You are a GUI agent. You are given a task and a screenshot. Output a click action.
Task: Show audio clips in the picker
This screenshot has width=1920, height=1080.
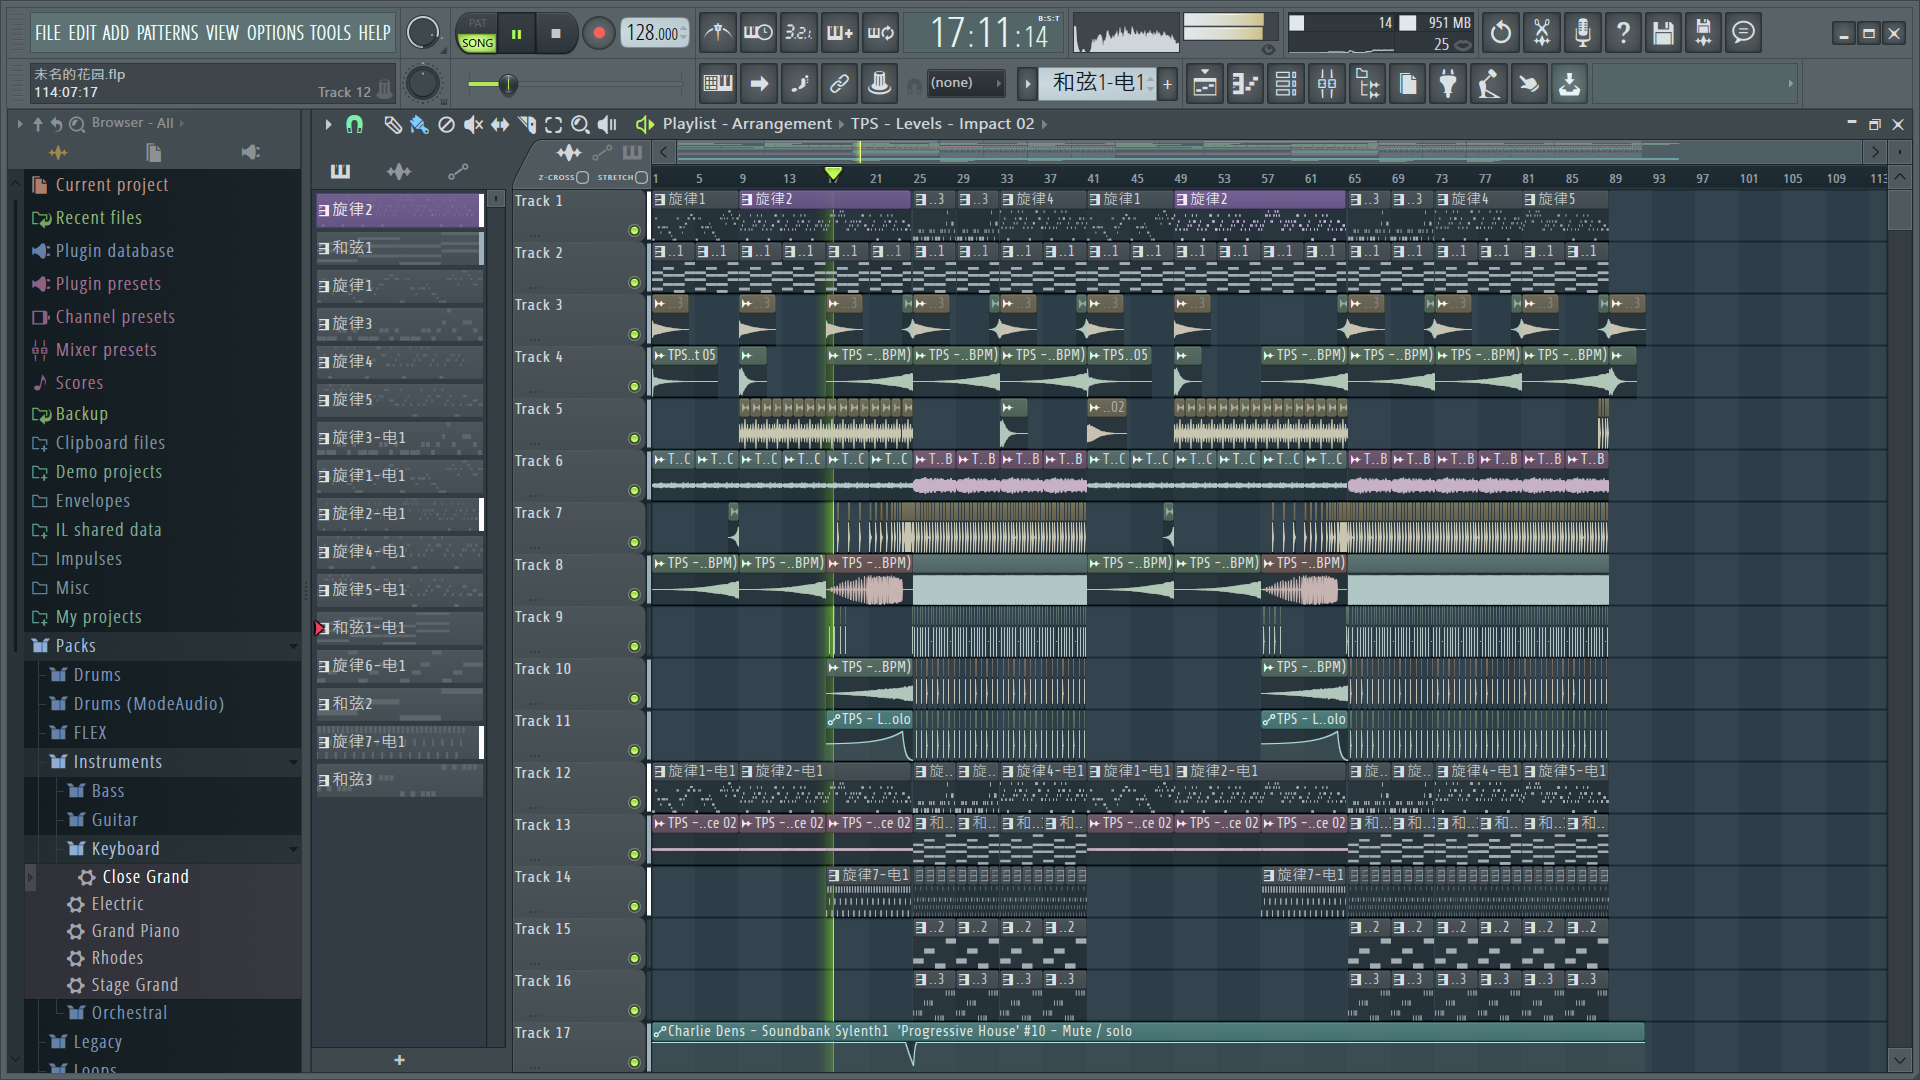click(399, 172)
